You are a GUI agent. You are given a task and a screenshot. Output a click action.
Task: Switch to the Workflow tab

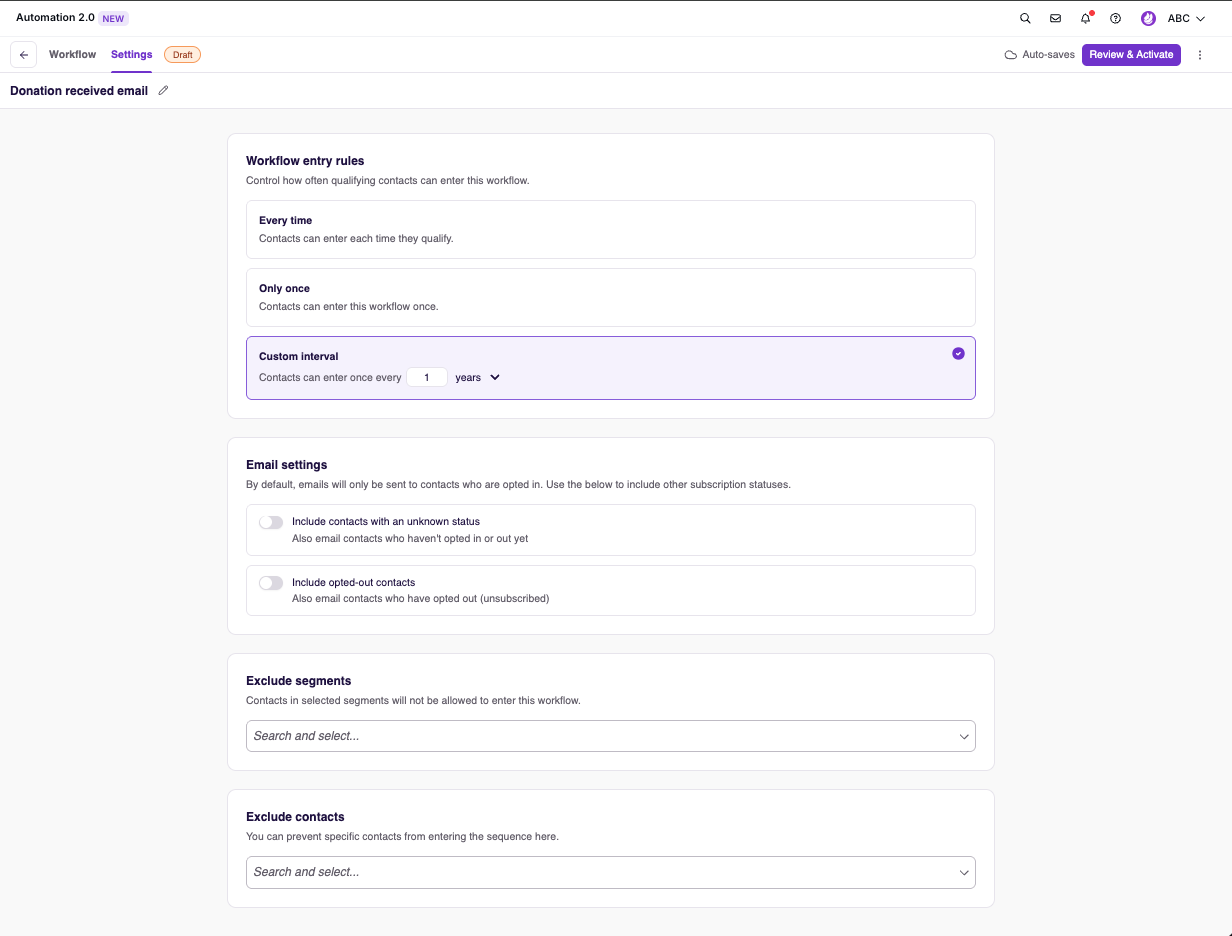72,55
